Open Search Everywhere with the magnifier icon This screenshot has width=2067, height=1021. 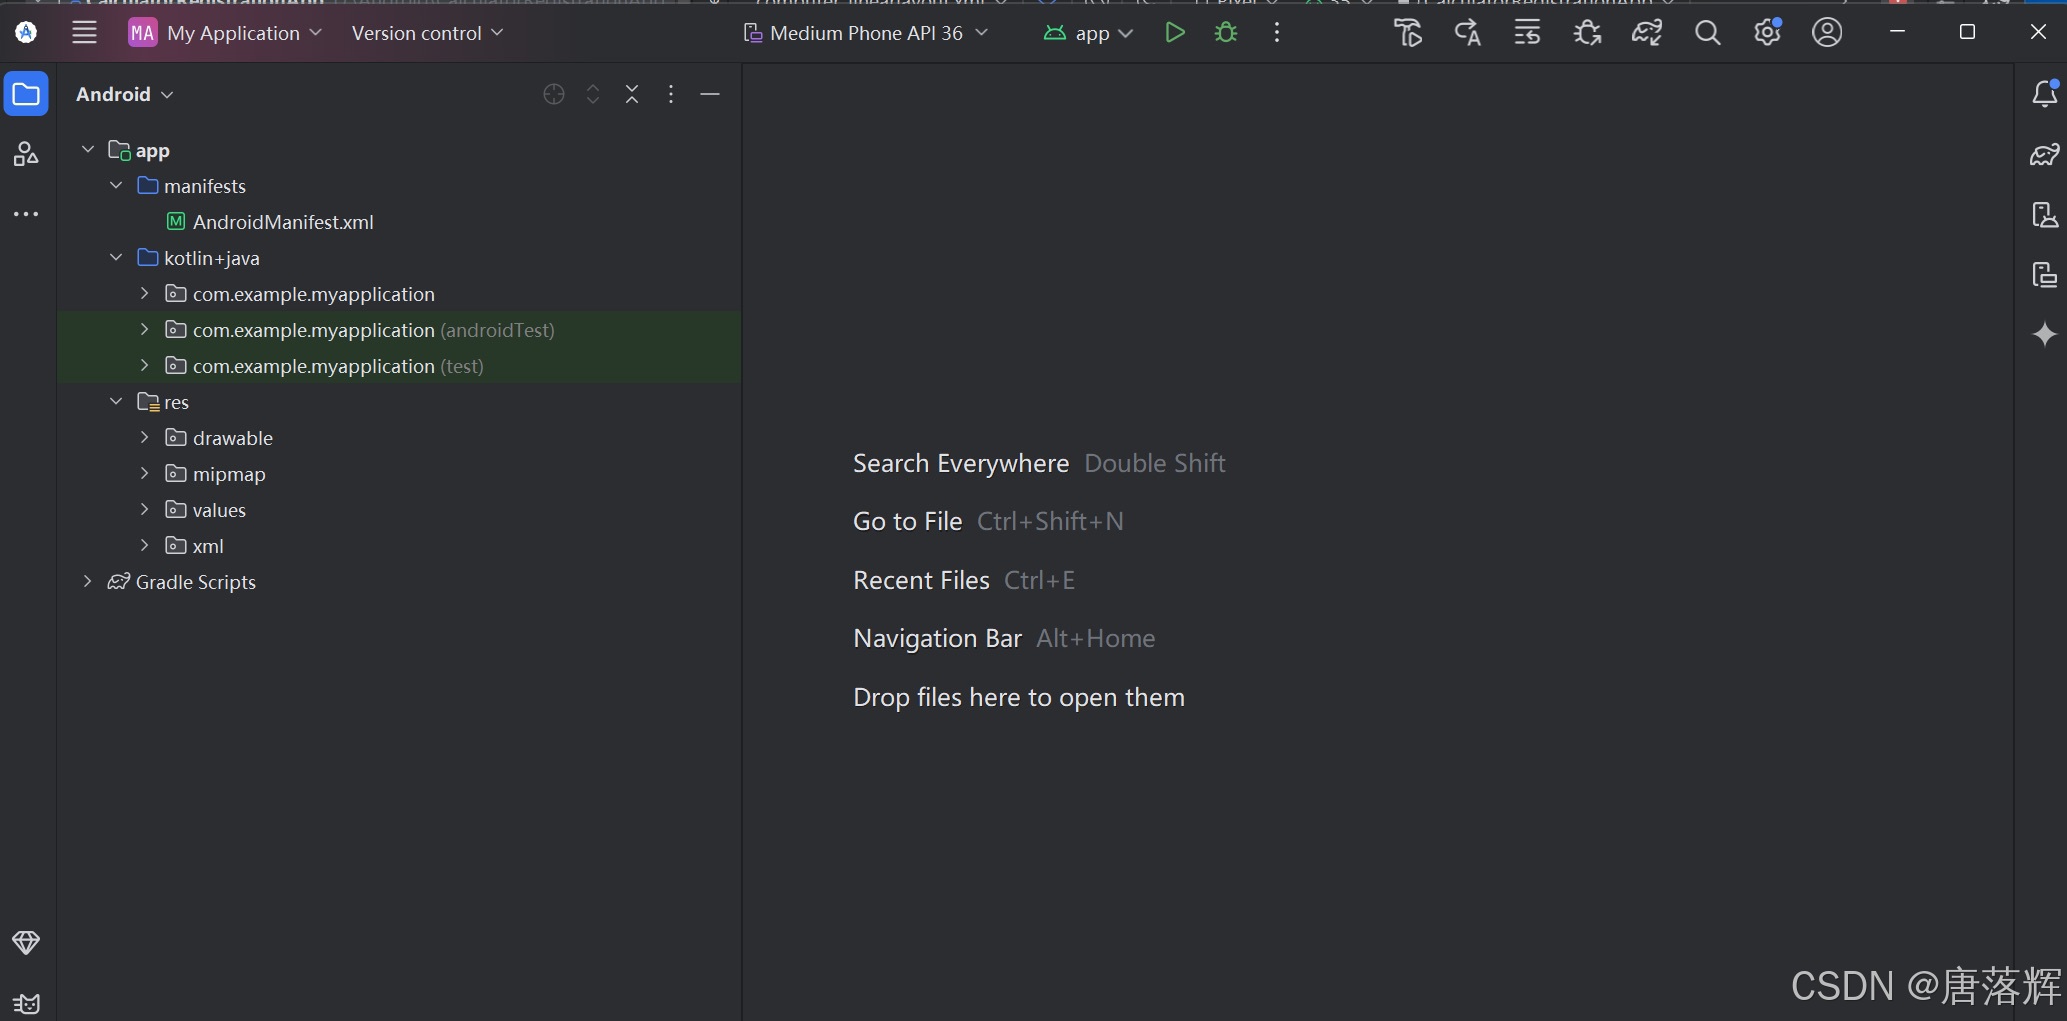tap(1707, 32)
